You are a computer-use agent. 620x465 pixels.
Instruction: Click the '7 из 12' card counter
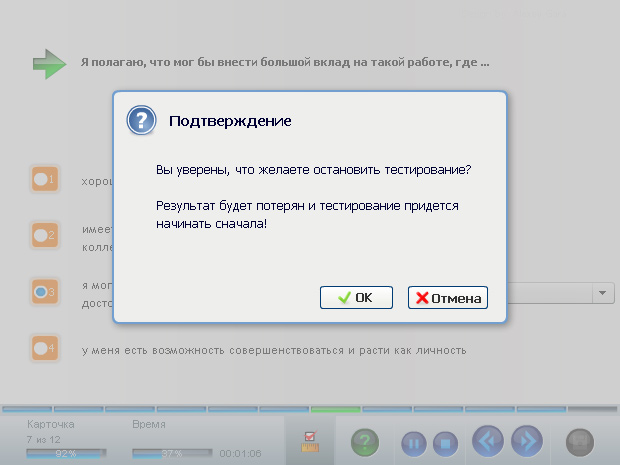(43, 439)
